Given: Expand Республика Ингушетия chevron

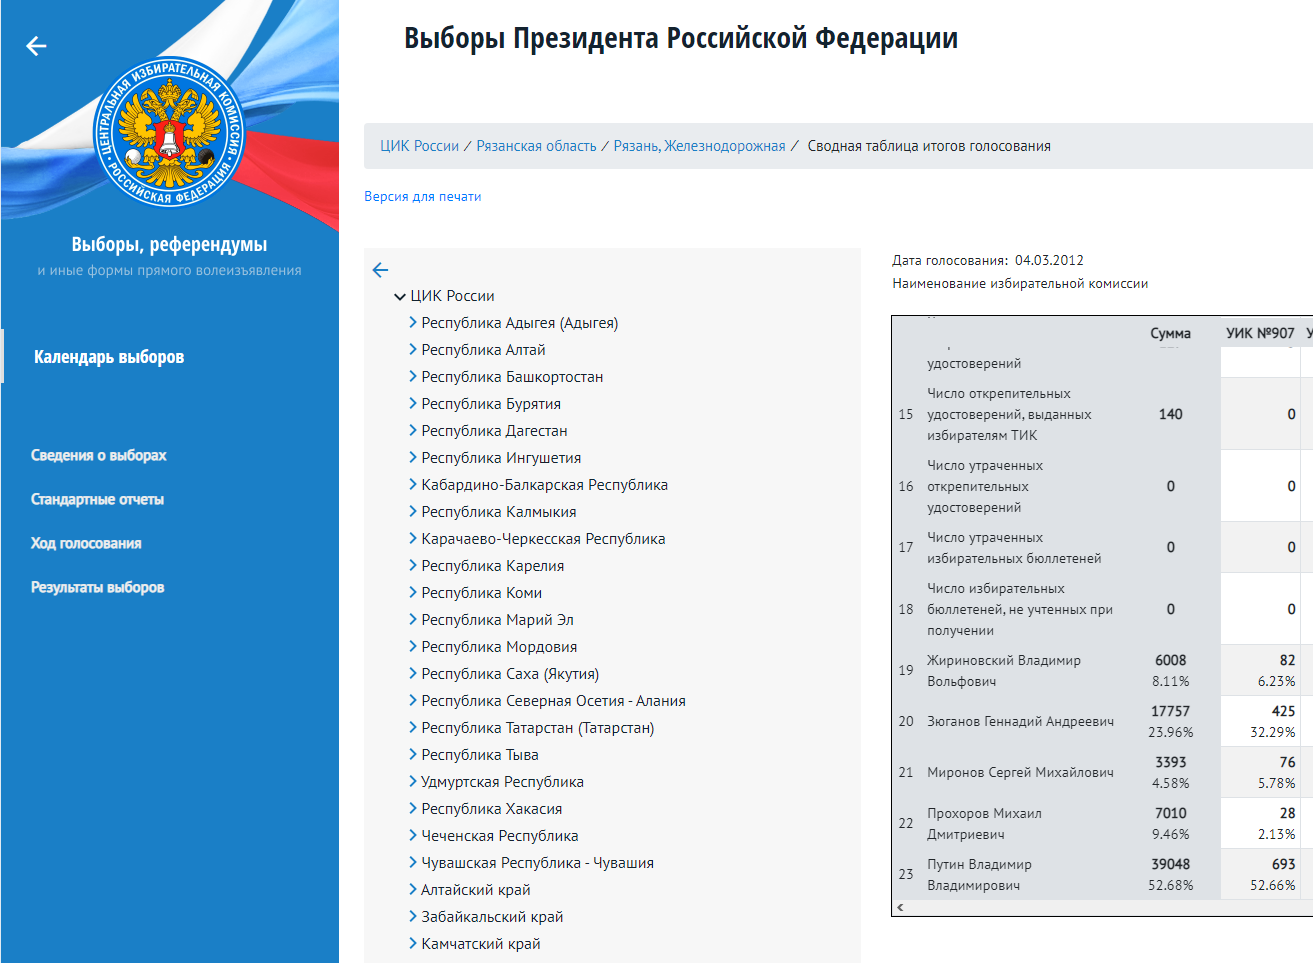Looking at the screenshot, I should 413,458.
